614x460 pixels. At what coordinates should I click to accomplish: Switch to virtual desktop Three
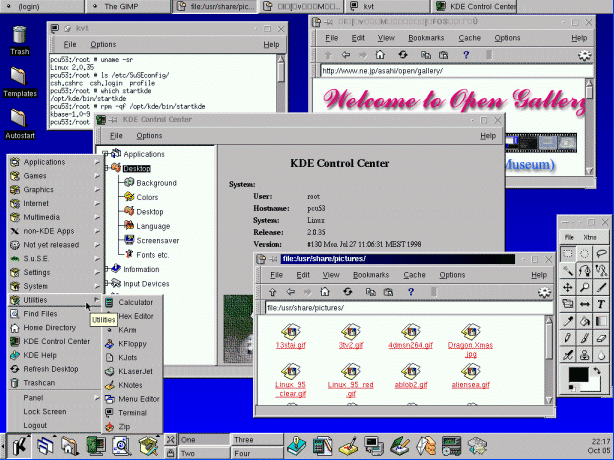[x=256, y=440]
